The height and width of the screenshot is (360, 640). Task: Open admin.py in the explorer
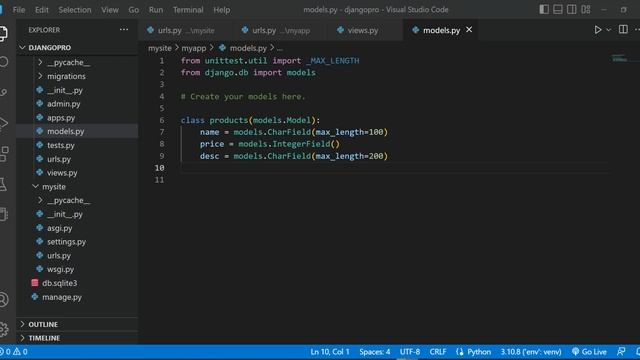pyautogui.click(x=78, y=104)
